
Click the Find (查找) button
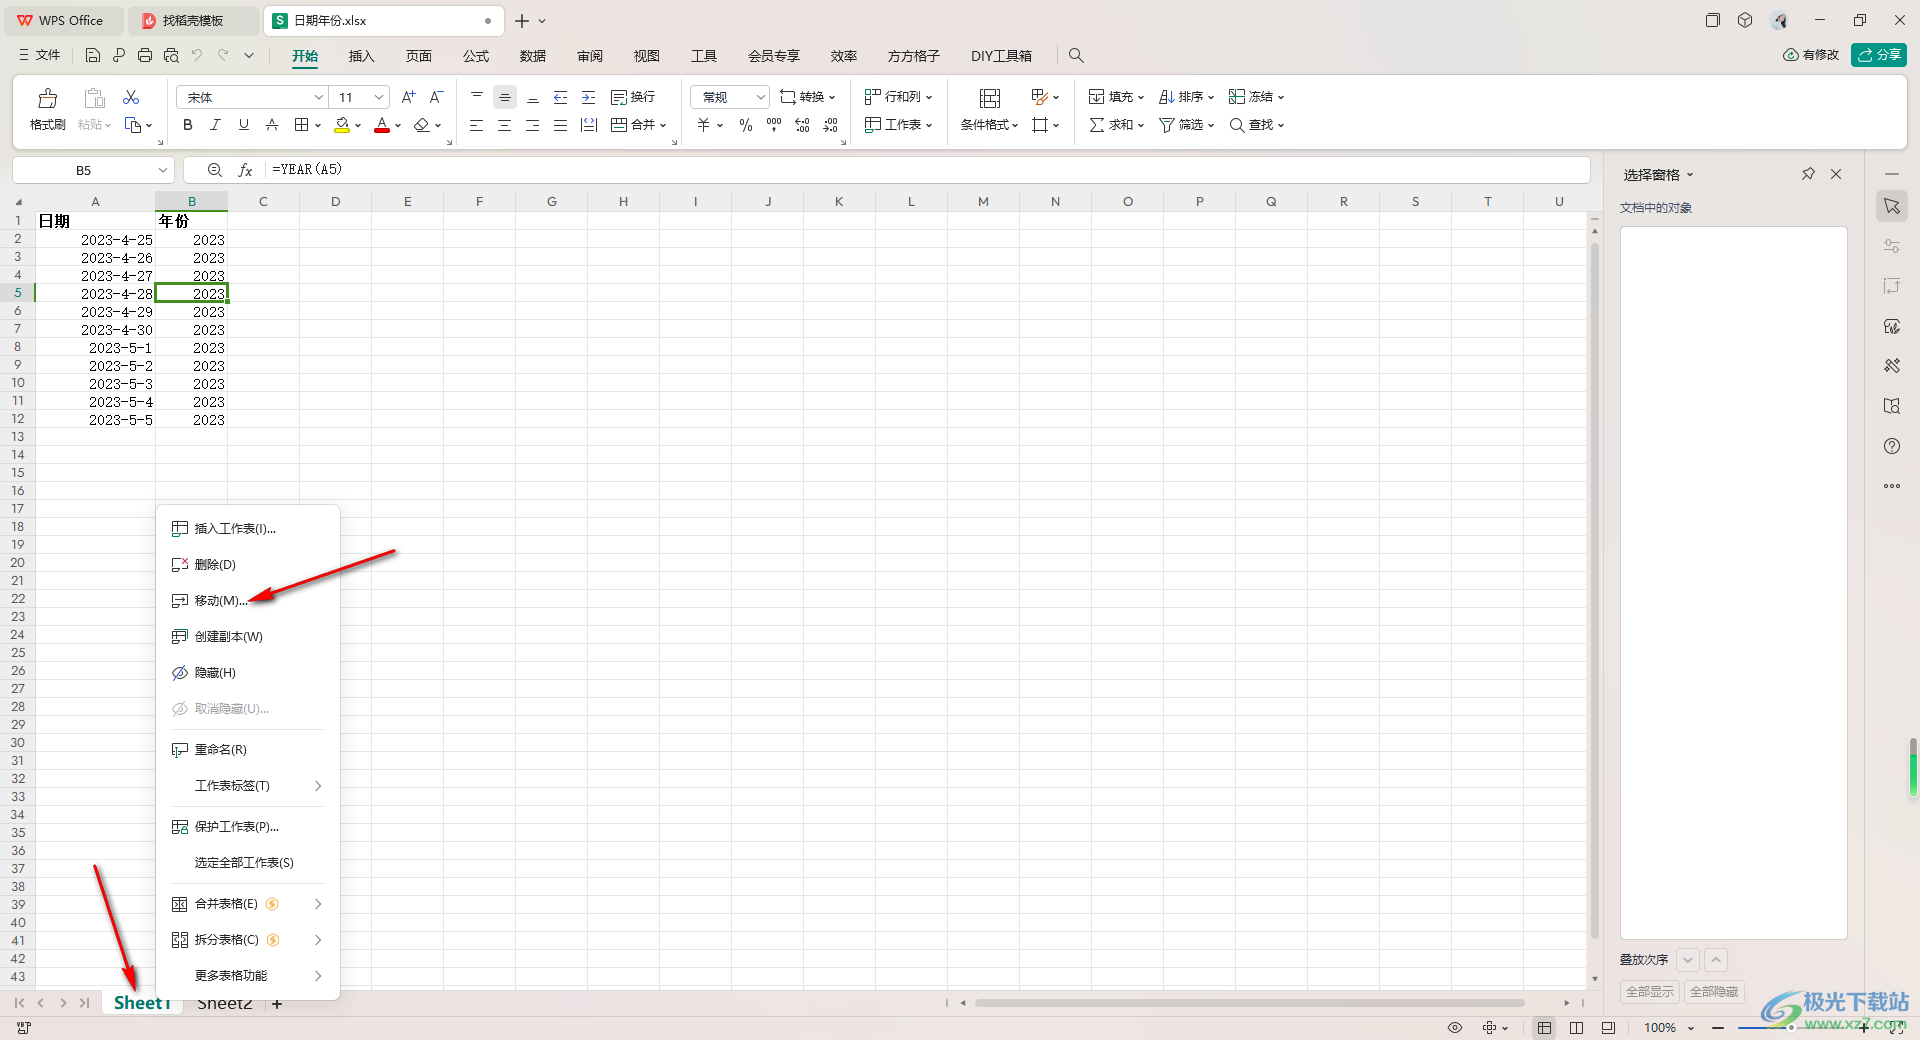click(1256, 125)
